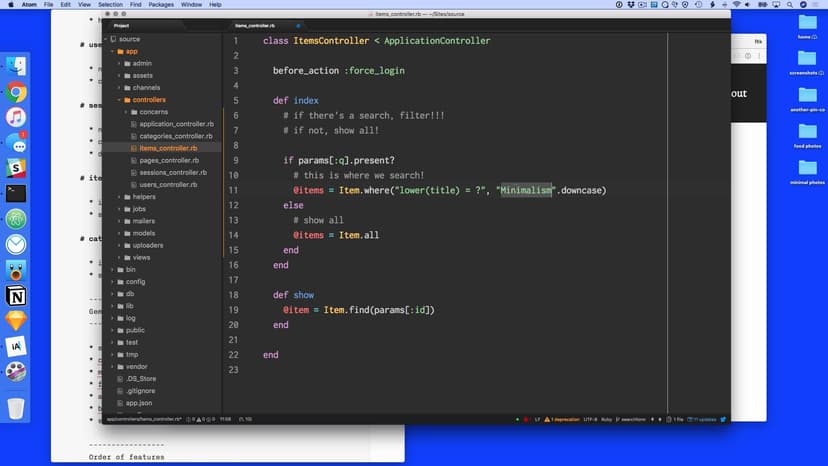
Task: Expand the helpers folder in project tree
Action: pyautogui.click(x=144, y=197)
